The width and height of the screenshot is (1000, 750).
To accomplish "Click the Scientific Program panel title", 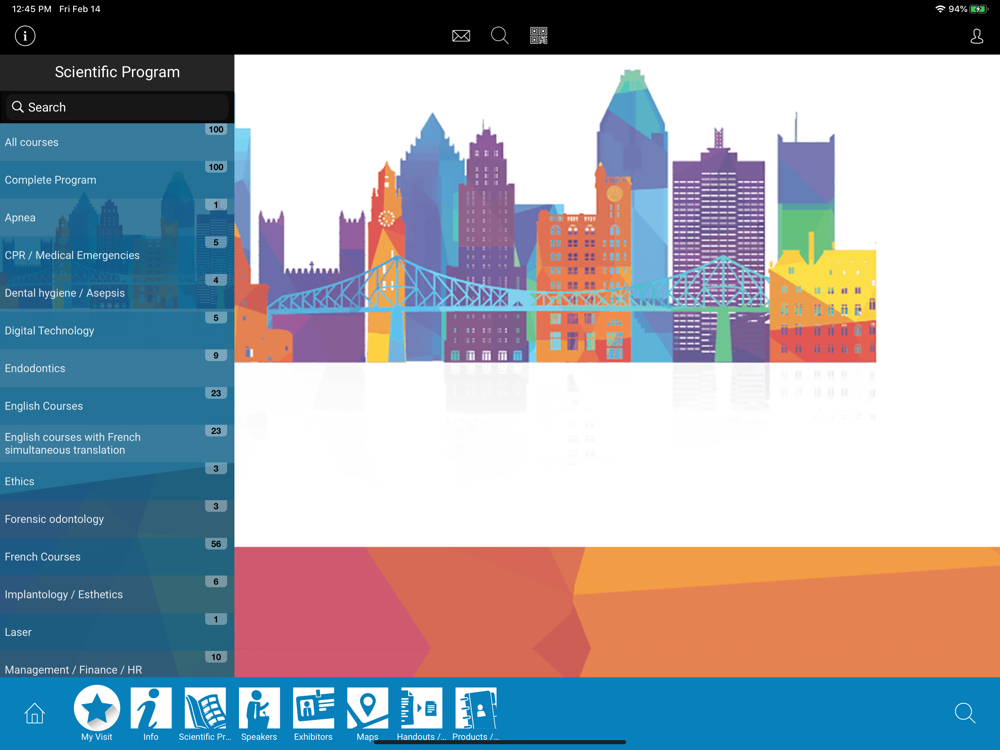I will [x=117, y=72].
